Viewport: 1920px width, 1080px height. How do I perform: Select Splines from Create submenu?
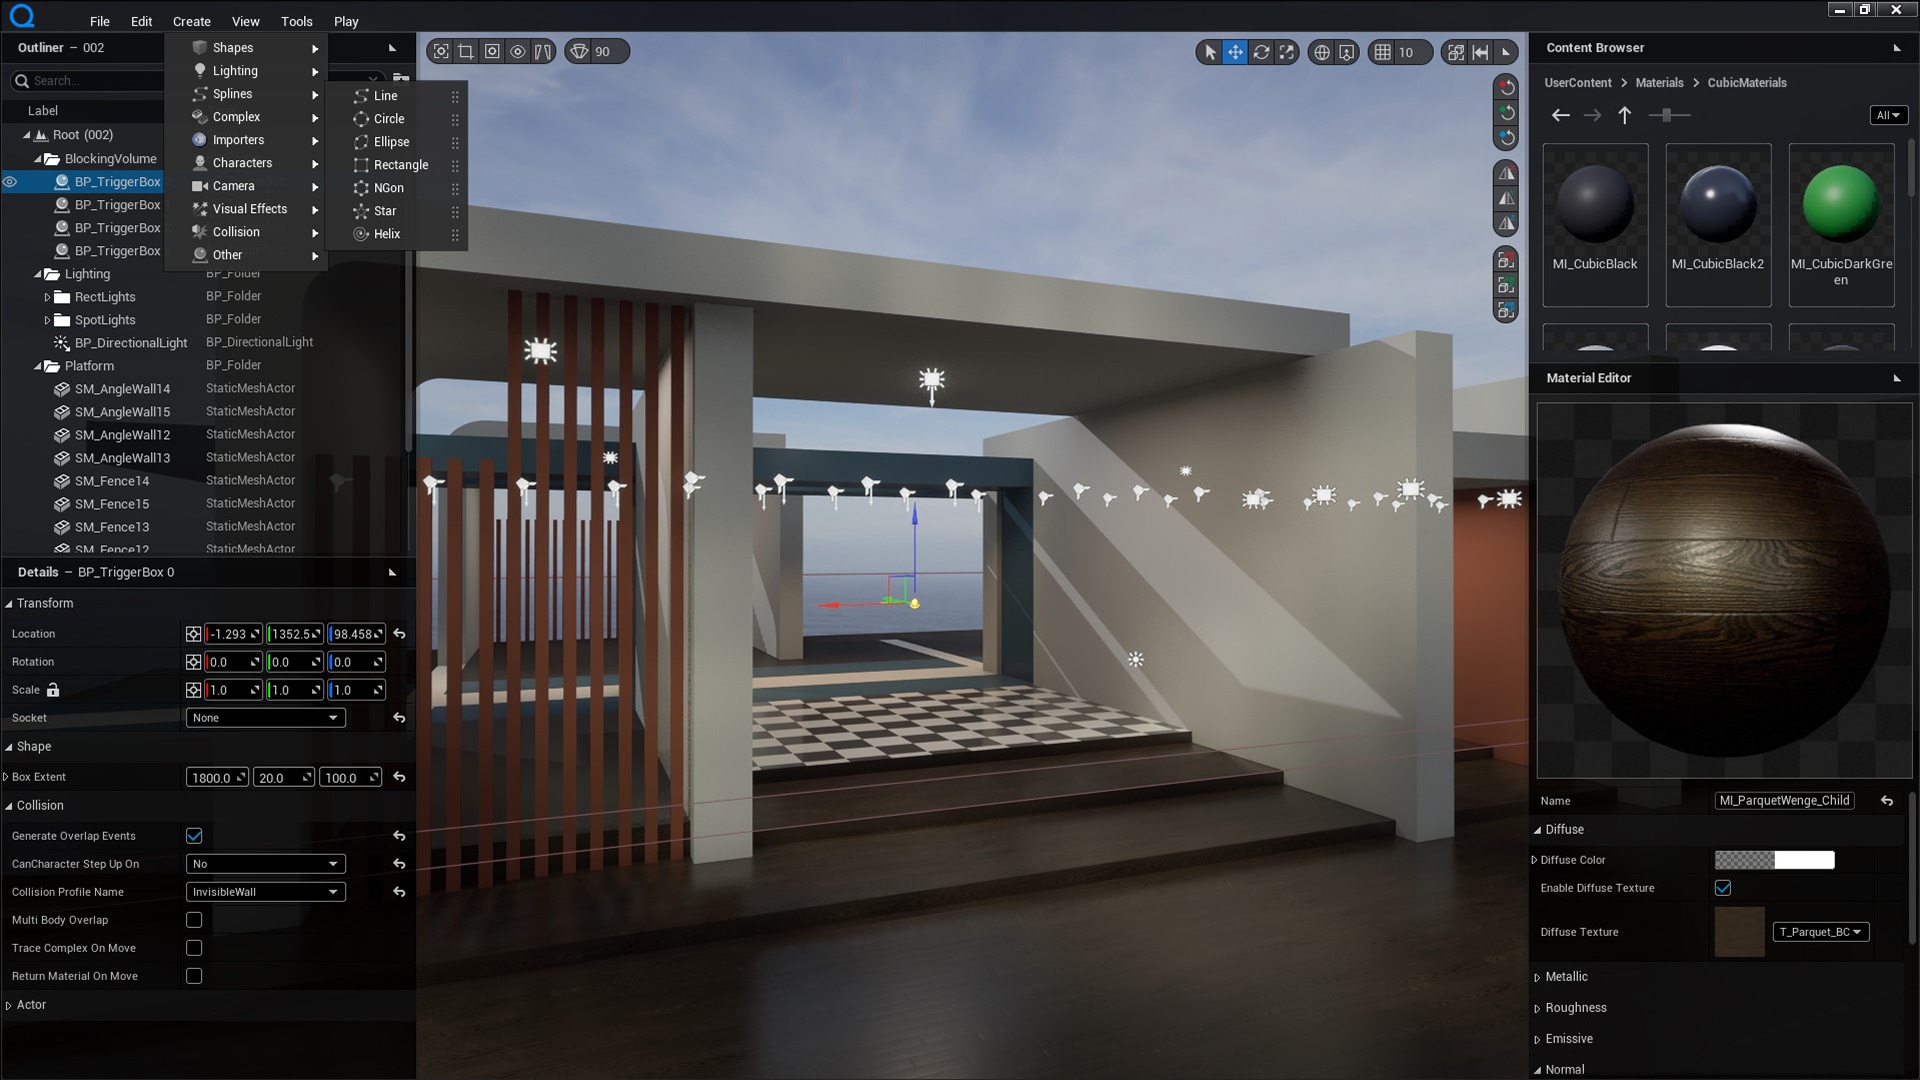[232, 92]
